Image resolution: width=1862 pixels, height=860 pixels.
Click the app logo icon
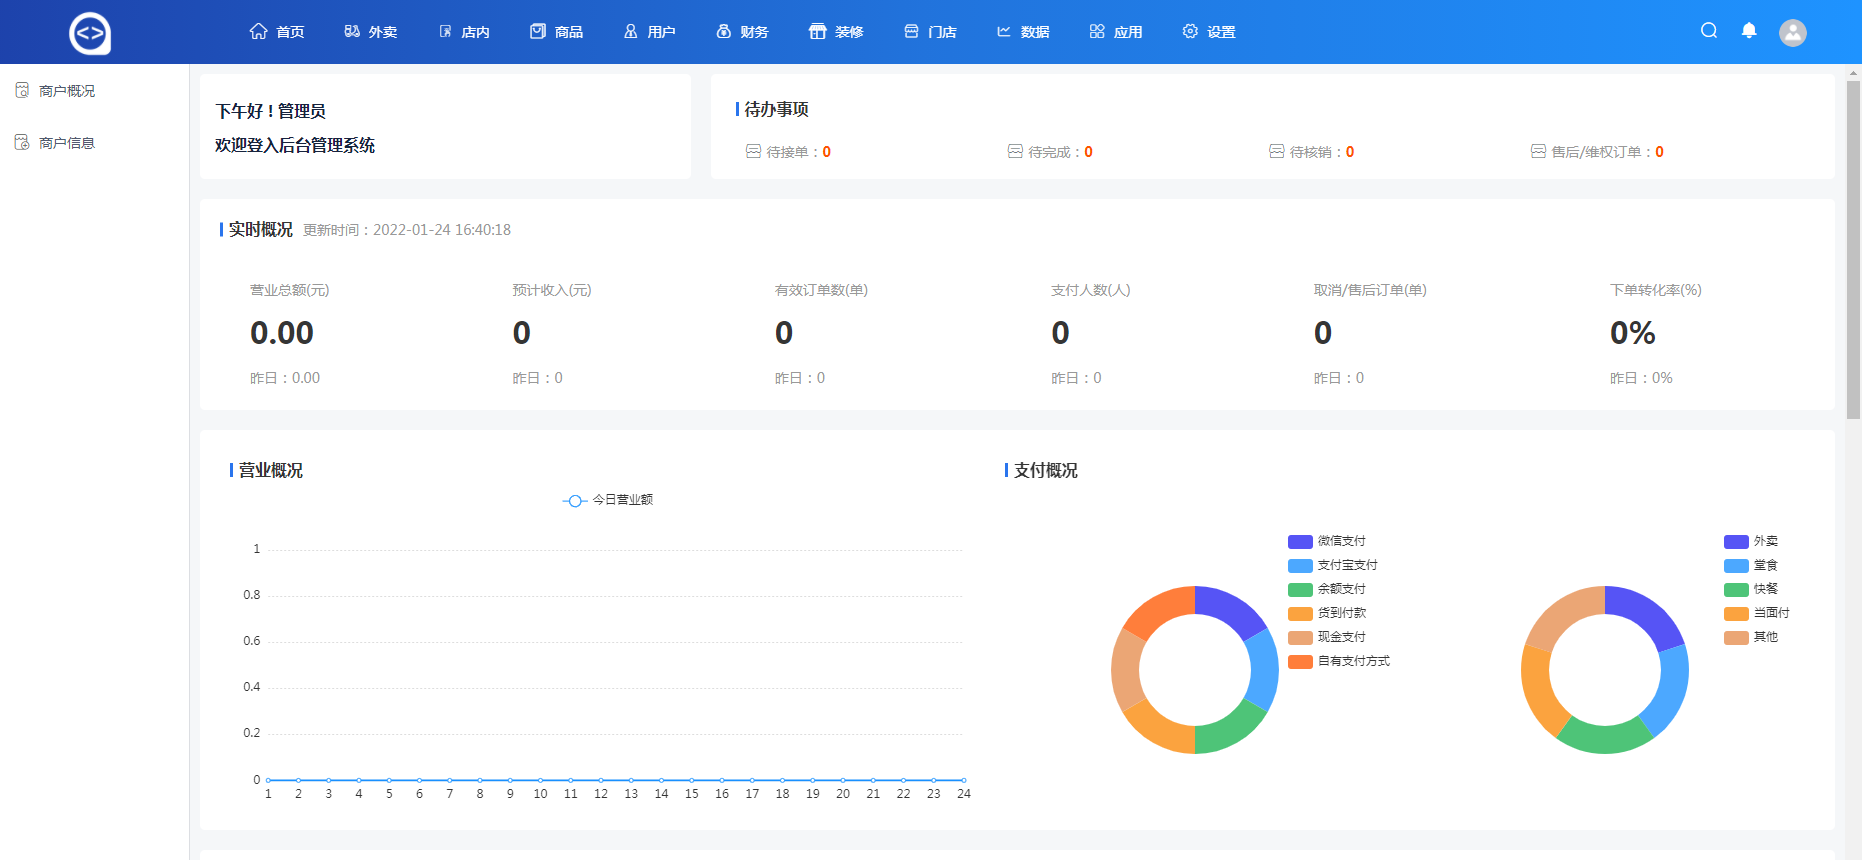tap(90, 33)
